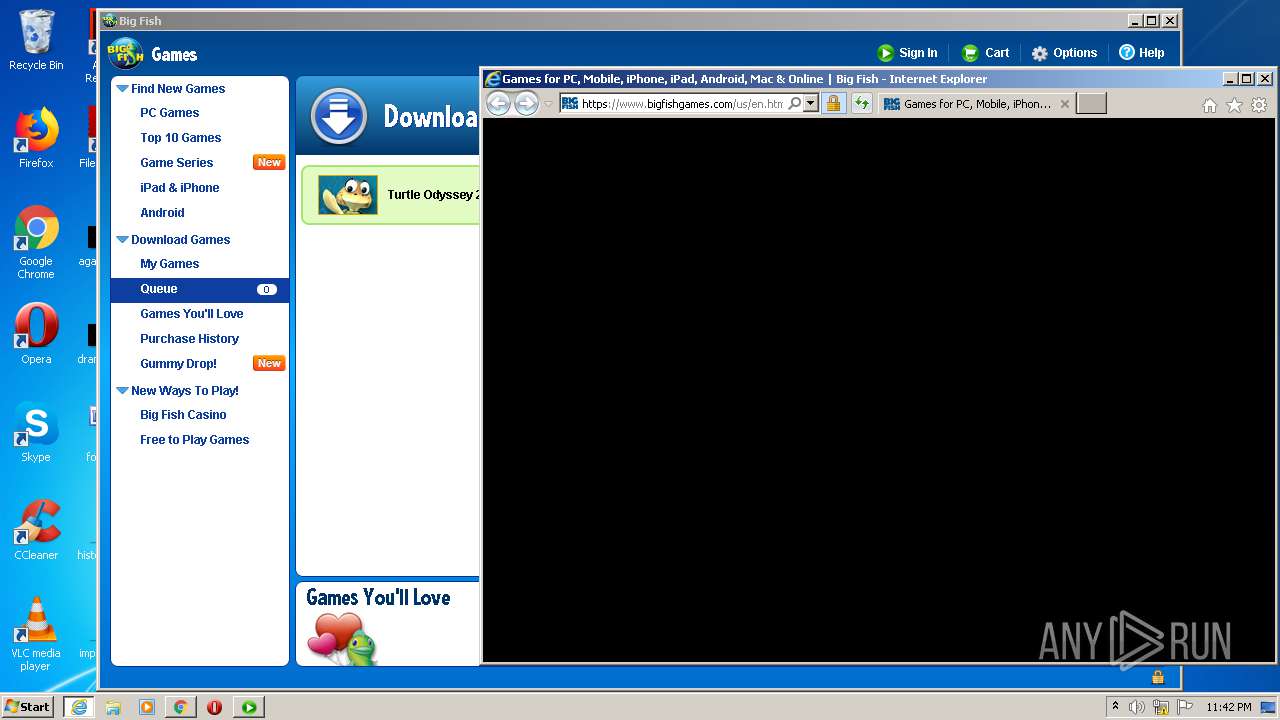Collapse the Find New Games section
Screen dimensions: 1280x720
[x=122, y=89]
